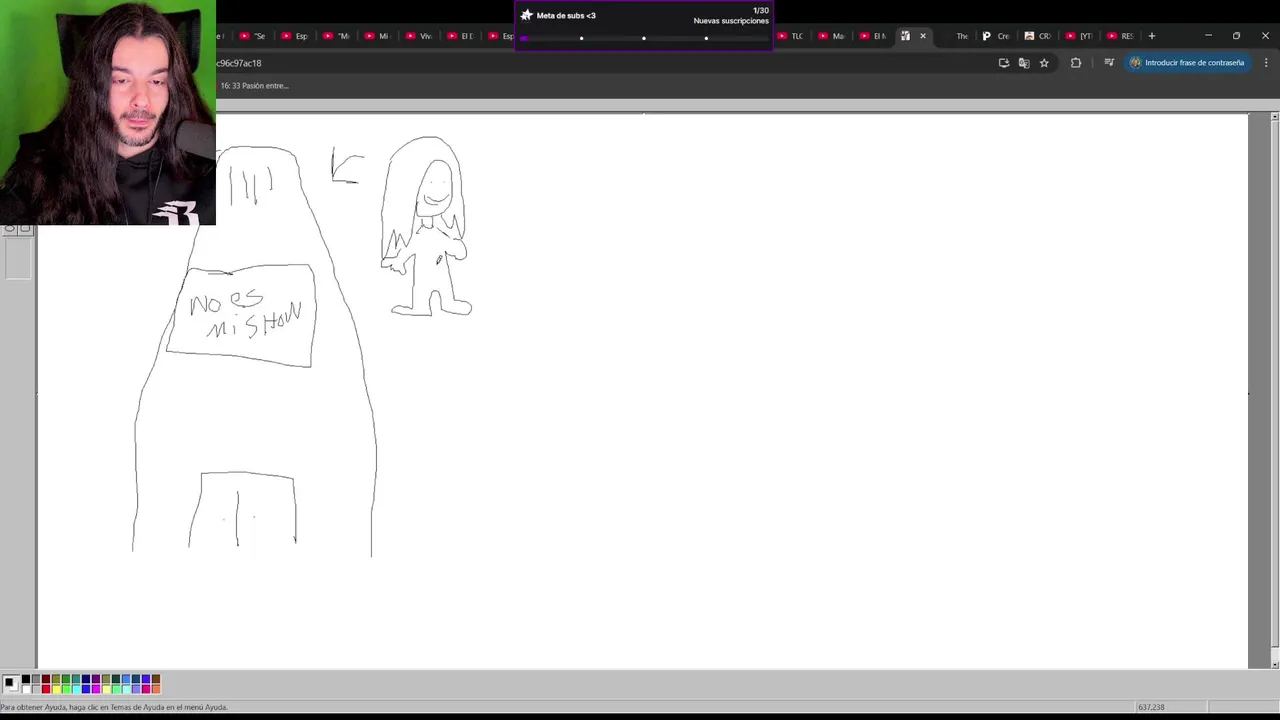Switch to the 'Se' YouTube tab

click(253, 36)
